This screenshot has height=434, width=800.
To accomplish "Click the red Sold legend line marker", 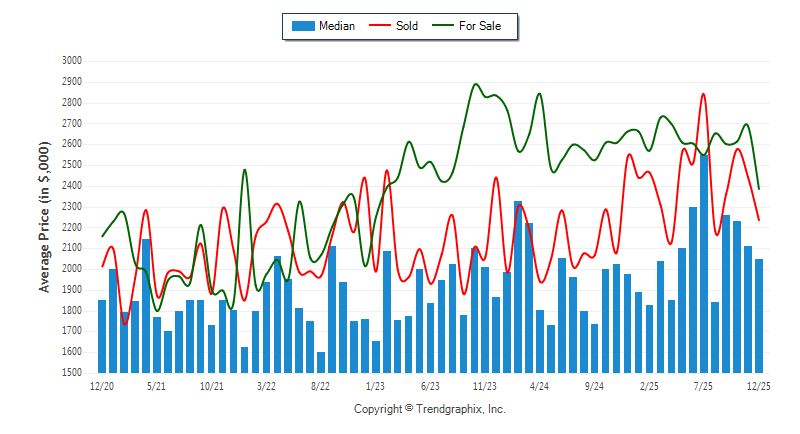I will coord(379,26).
